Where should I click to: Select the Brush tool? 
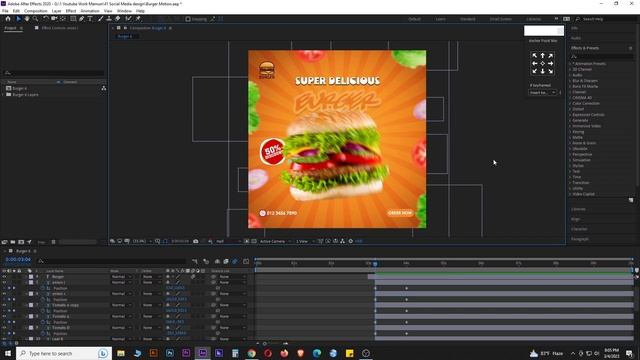tap(100, 19)
